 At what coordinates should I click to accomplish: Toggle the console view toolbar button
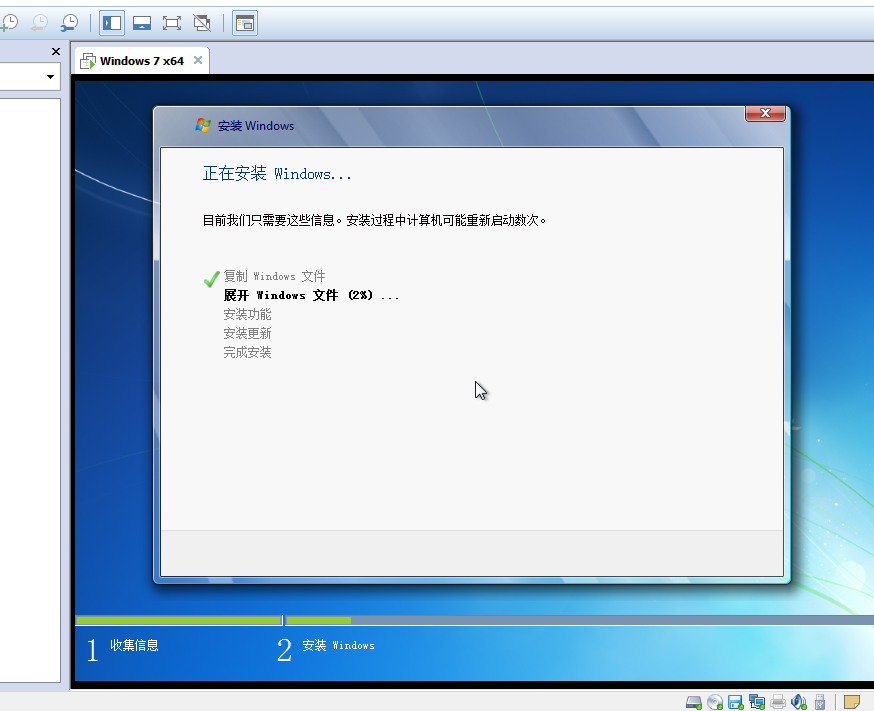pos(245,23)
